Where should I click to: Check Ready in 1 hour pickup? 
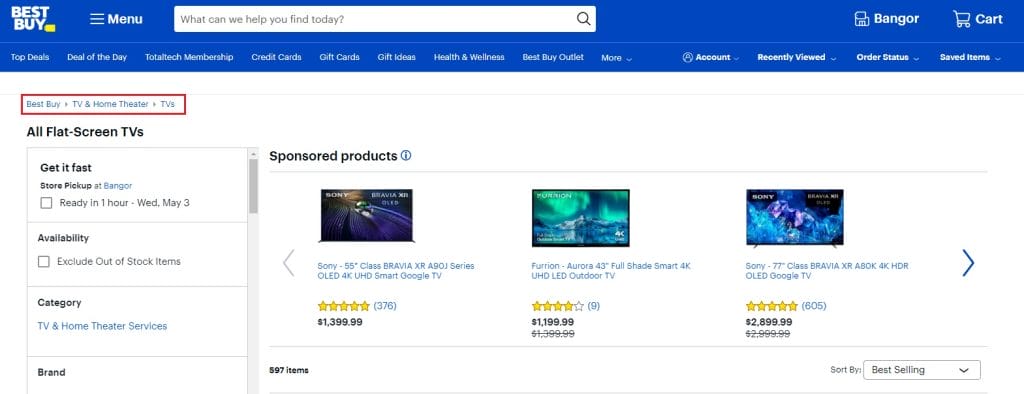pyautogui.click(x=46, y=203)
